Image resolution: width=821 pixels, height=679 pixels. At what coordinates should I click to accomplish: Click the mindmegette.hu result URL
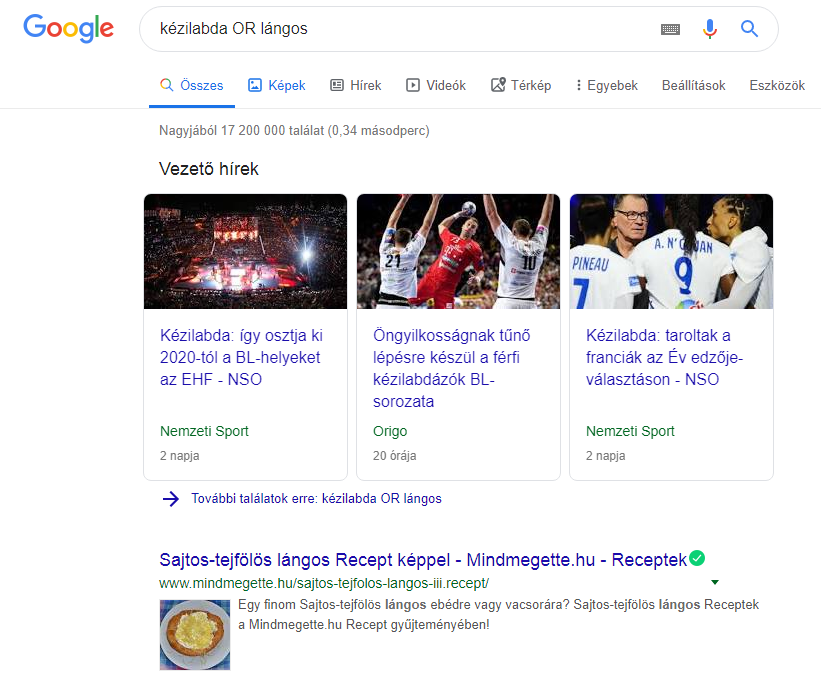click(x=324, y=583)
